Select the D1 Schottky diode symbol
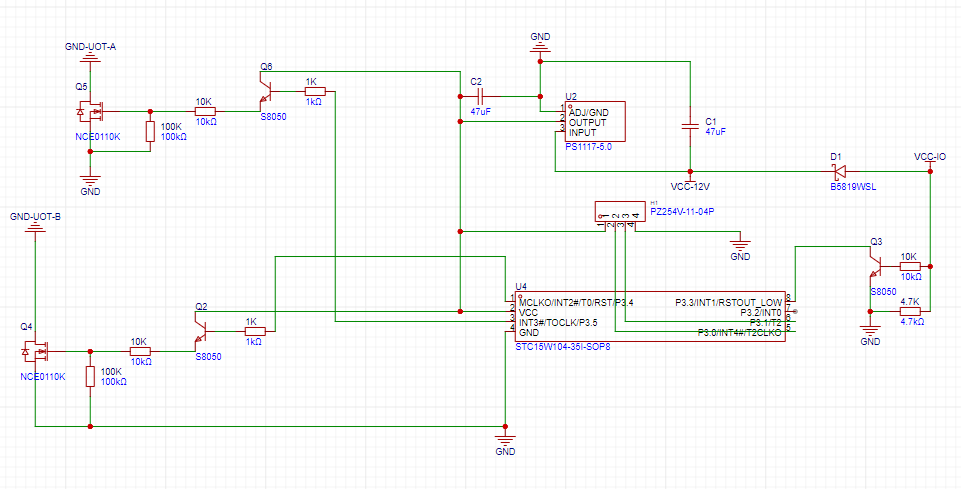The image size is (961, 489). point(841,171)
